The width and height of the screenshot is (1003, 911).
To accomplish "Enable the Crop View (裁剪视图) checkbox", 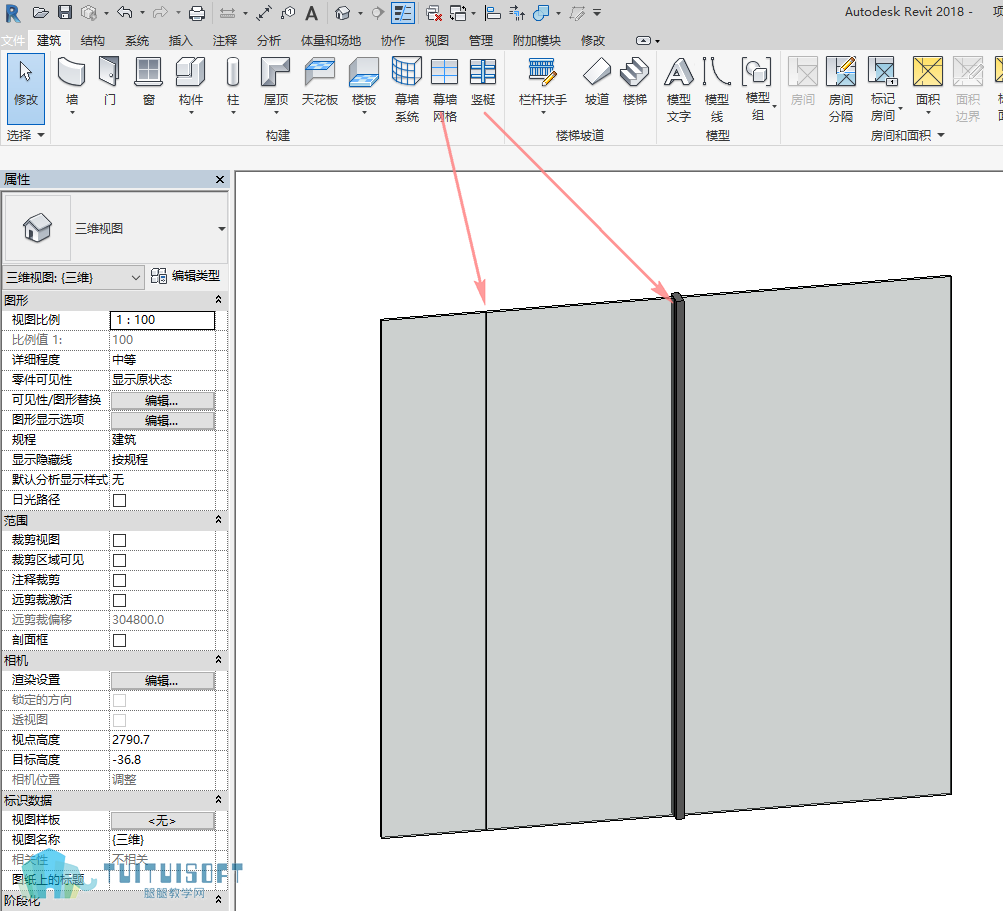I will point(120,541).
